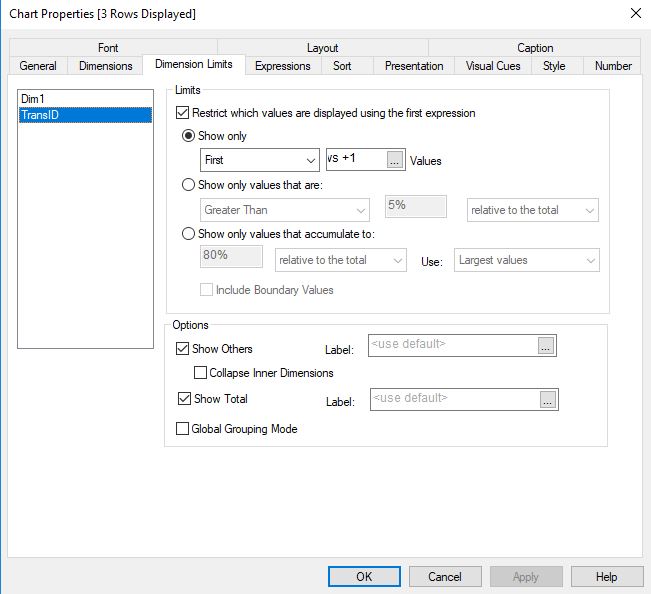Select 'Show only values that are' radio
Viewport: 651px width, 594px height.
tap(189, 185)
